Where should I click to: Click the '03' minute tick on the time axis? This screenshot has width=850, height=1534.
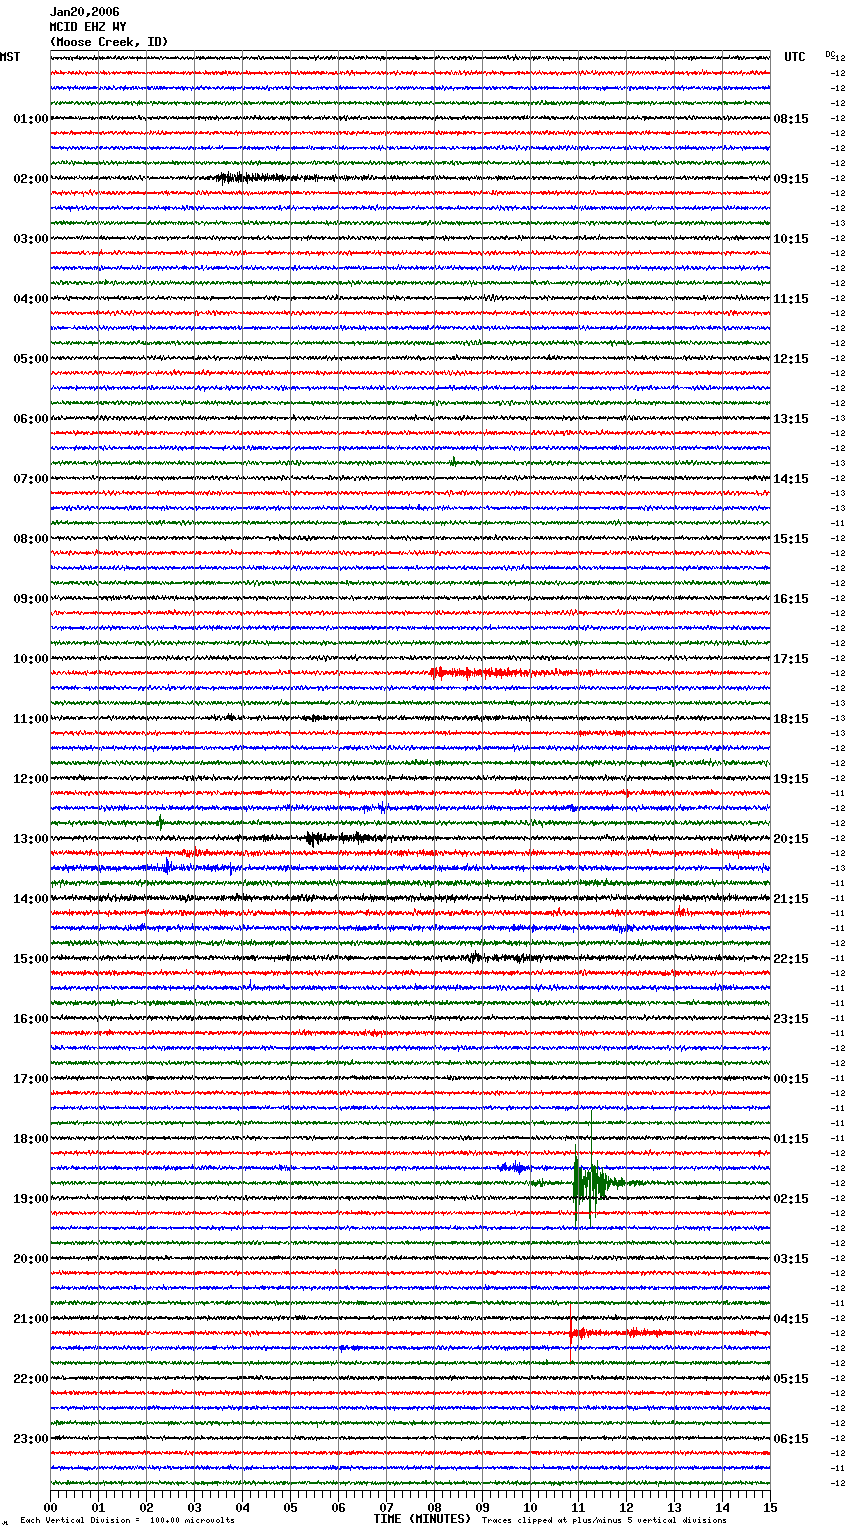click(195, 1508)
